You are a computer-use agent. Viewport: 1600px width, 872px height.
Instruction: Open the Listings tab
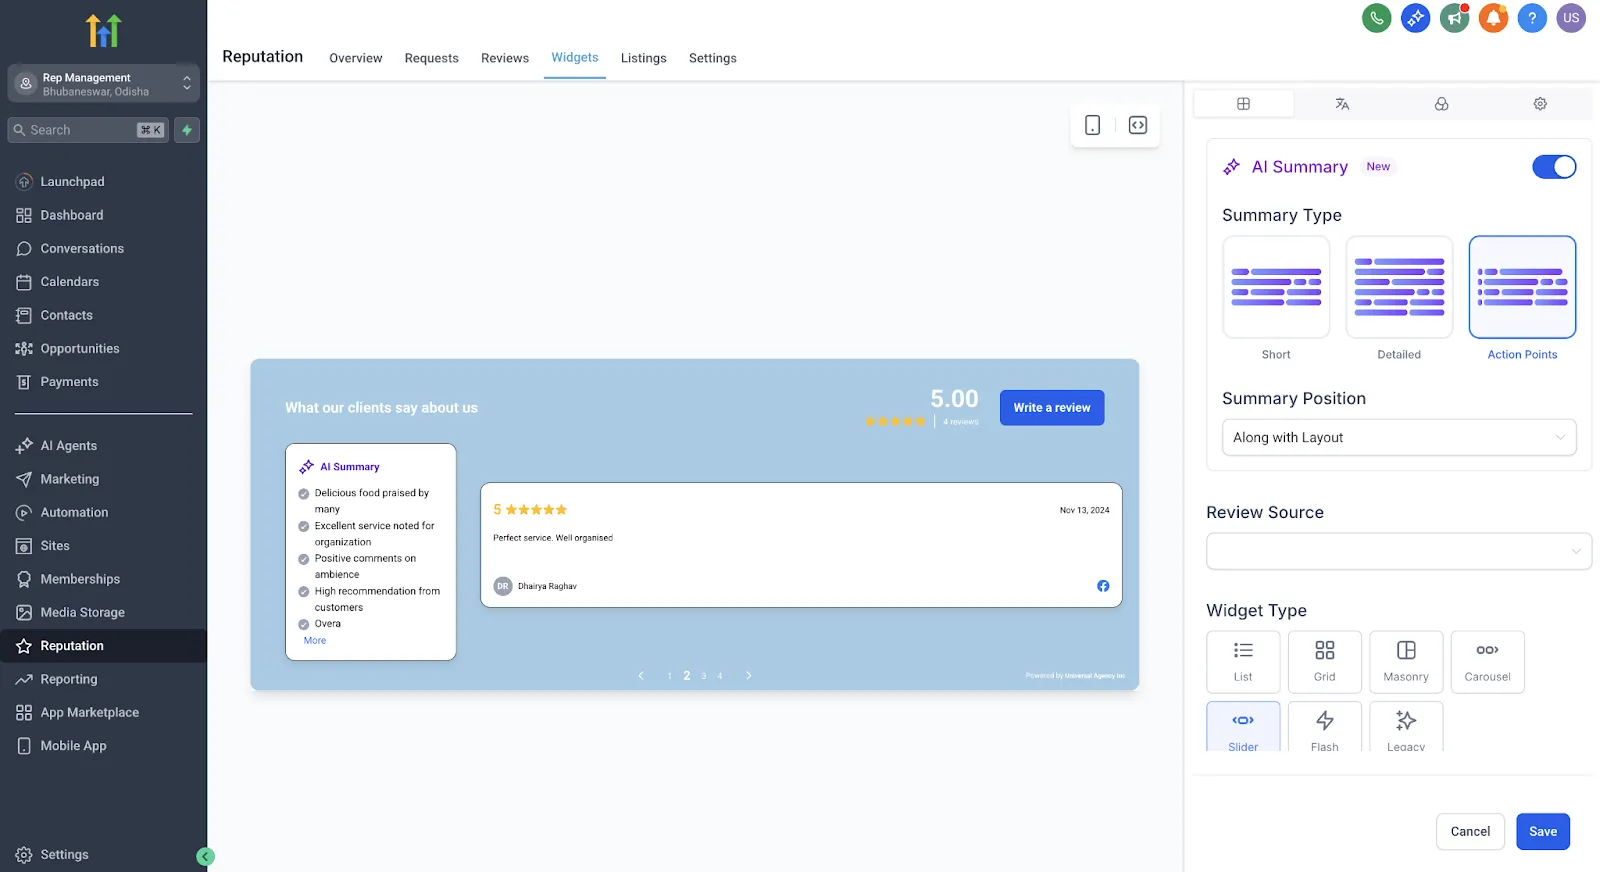click(x=644, y=58)
